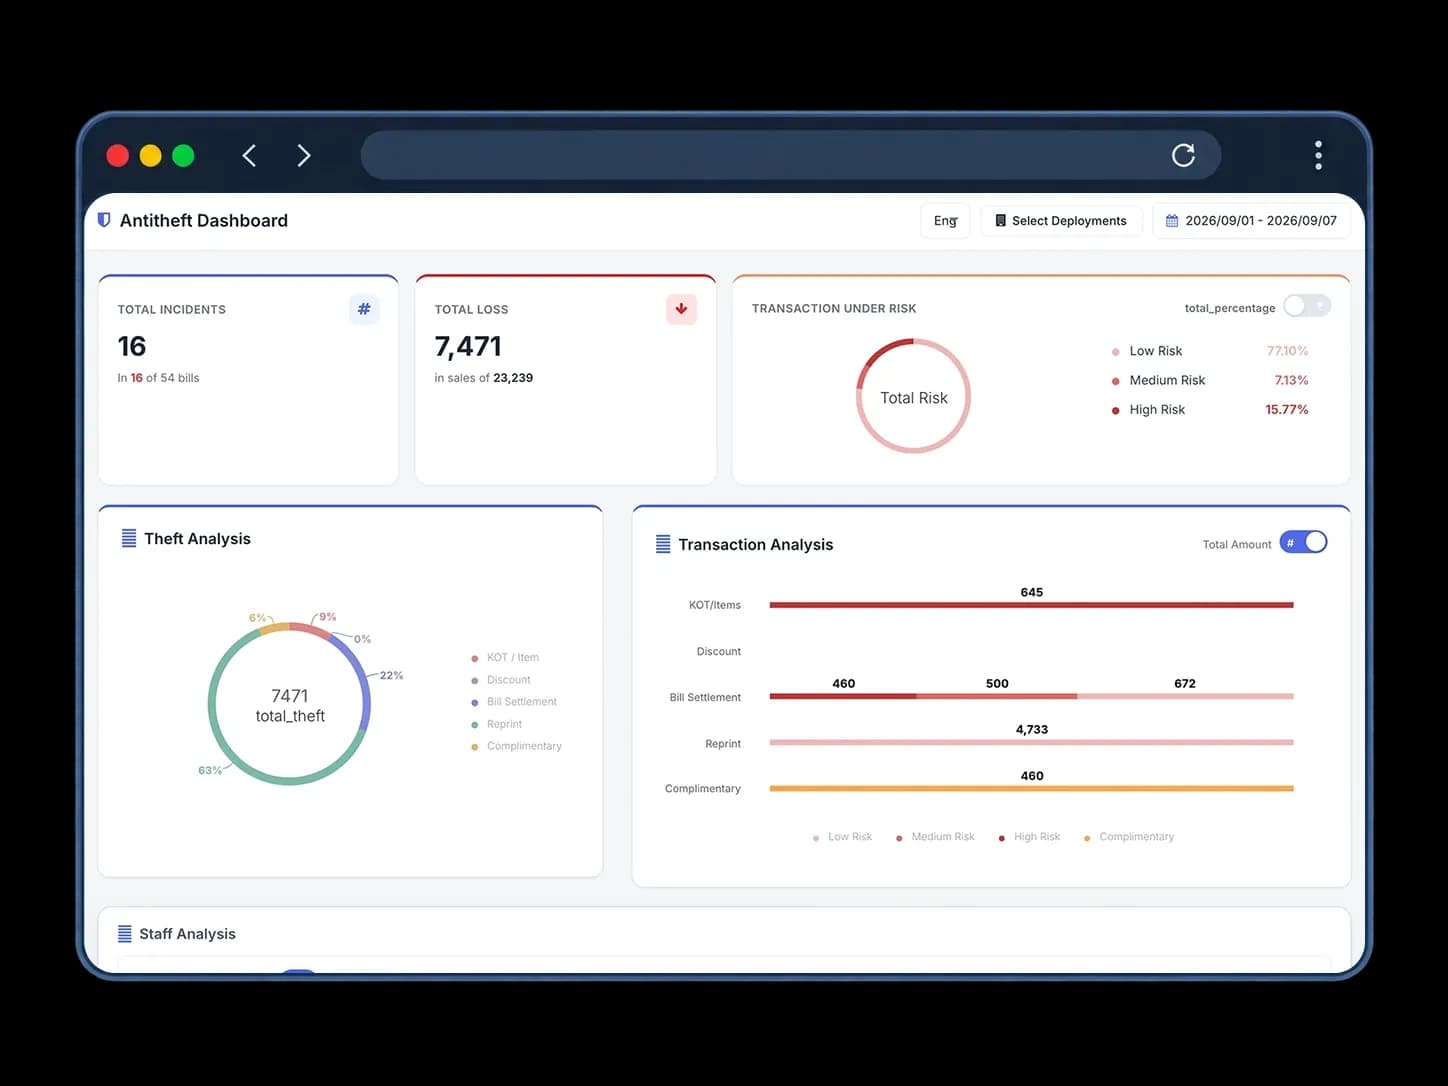Click the browser forward arrow
1448x1086 pixels.
304,156
